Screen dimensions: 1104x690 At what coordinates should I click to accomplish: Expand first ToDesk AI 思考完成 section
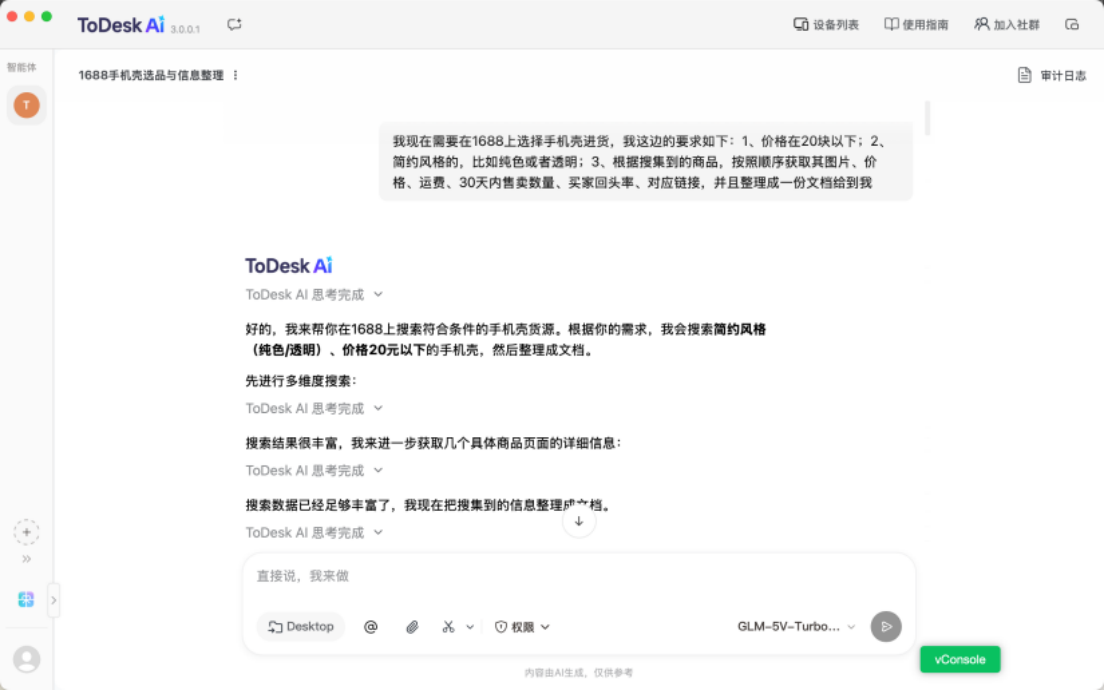tap(314, 294)
